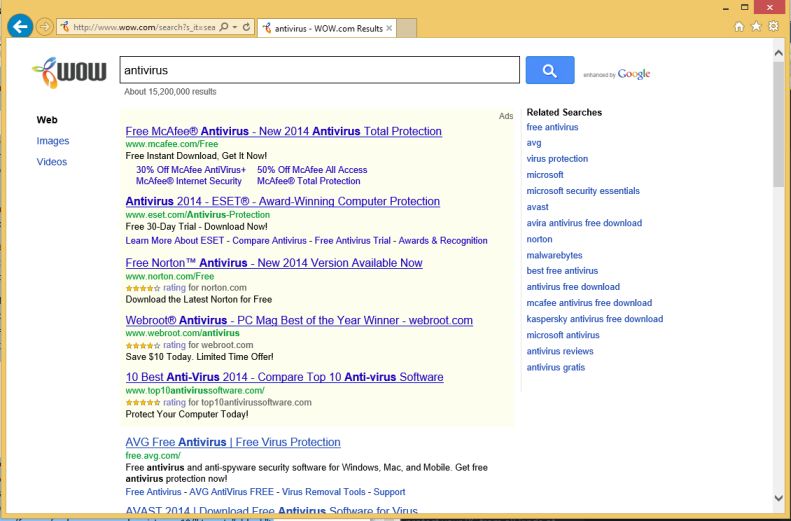791x521 pixels.
Task: Click related search microsoft security essentials
Action: point(583,191)
